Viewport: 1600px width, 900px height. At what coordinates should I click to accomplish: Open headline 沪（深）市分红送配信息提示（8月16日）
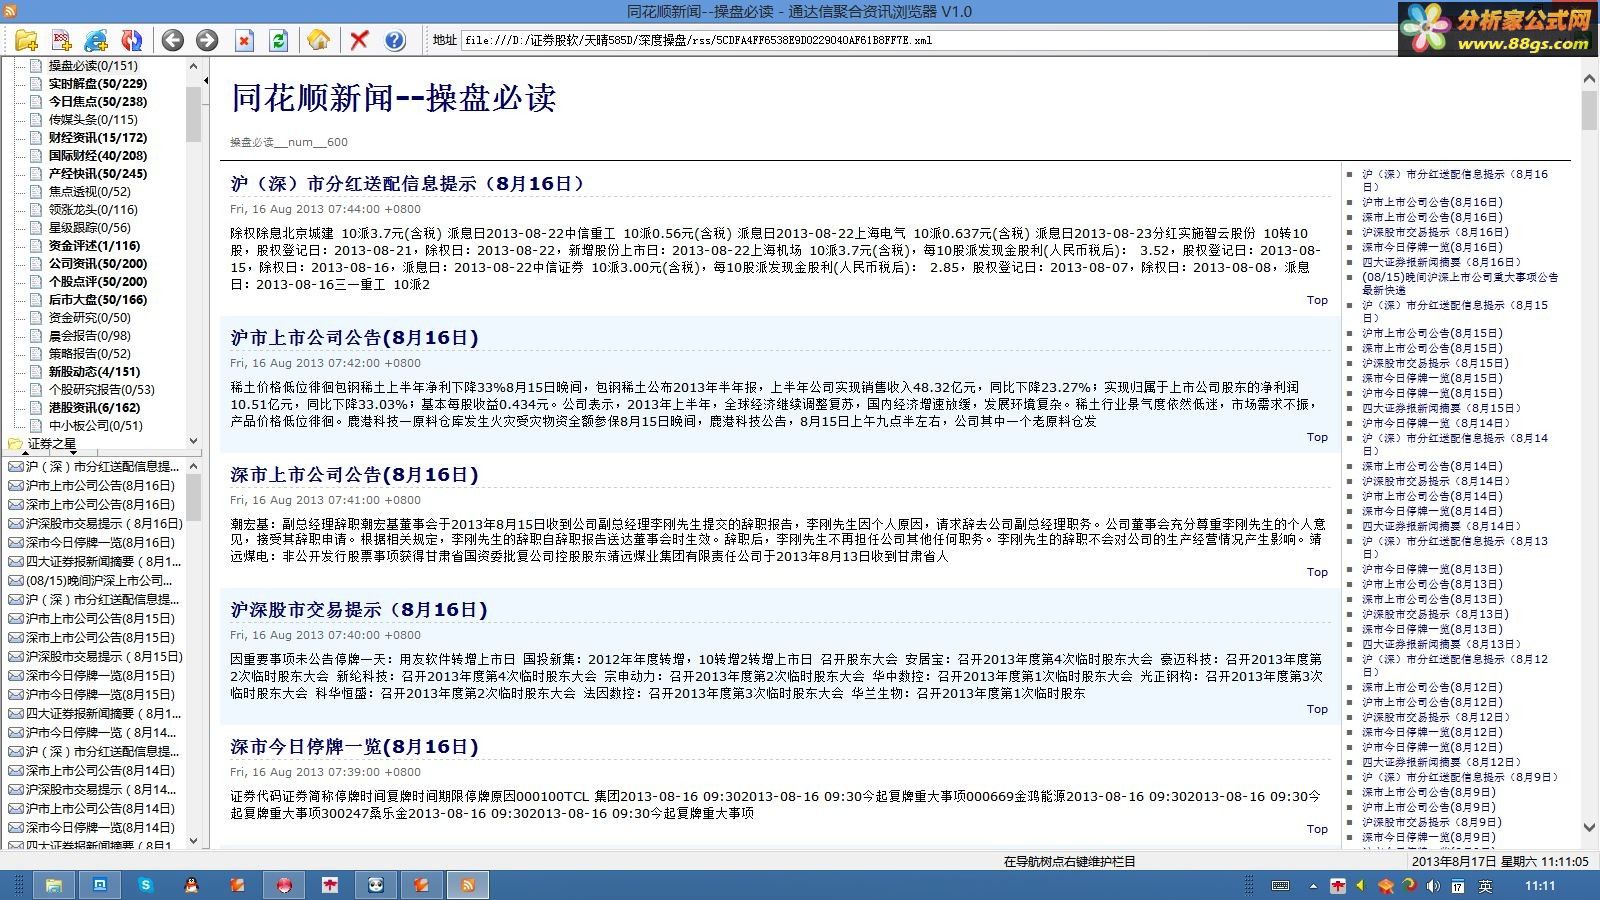(407, 184)
